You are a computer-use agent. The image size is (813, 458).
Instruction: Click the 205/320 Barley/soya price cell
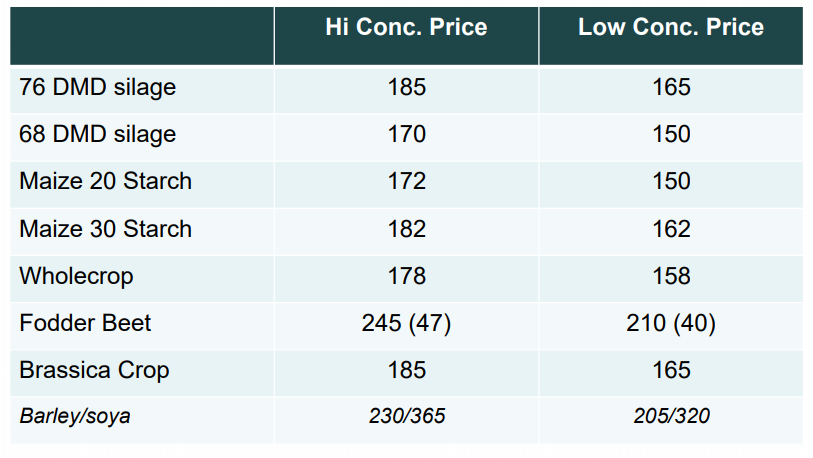(670, 416)
